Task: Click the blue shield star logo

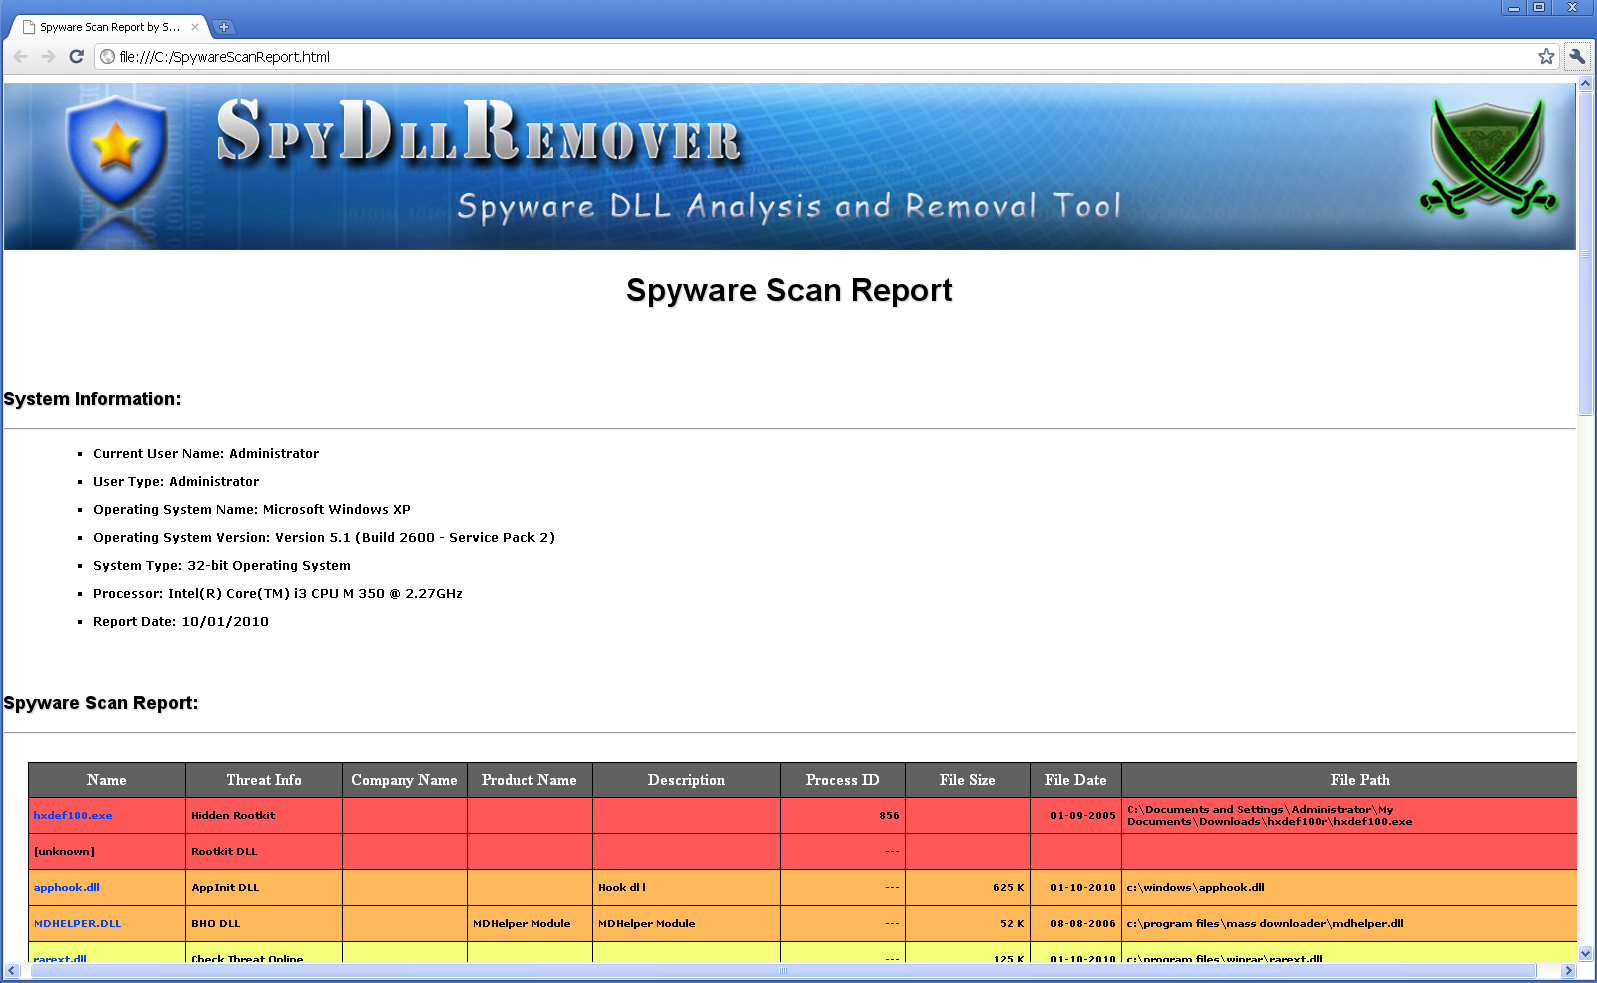Action: tap(116, 150)
